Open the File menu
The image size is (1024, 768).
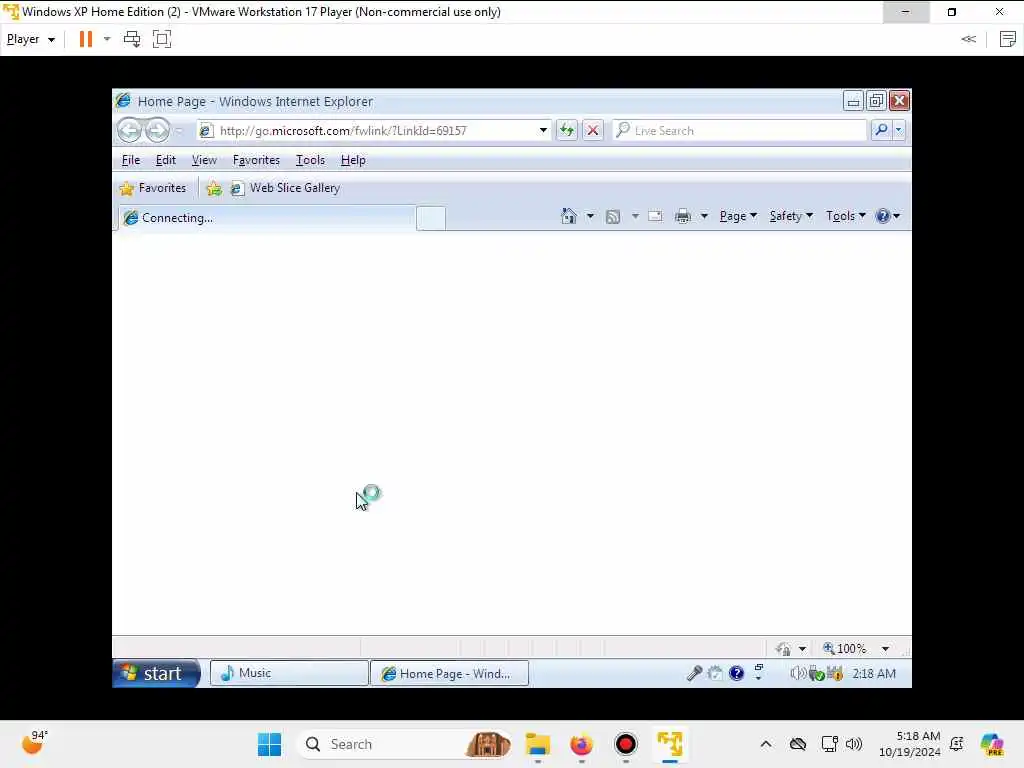click(131, 160)
